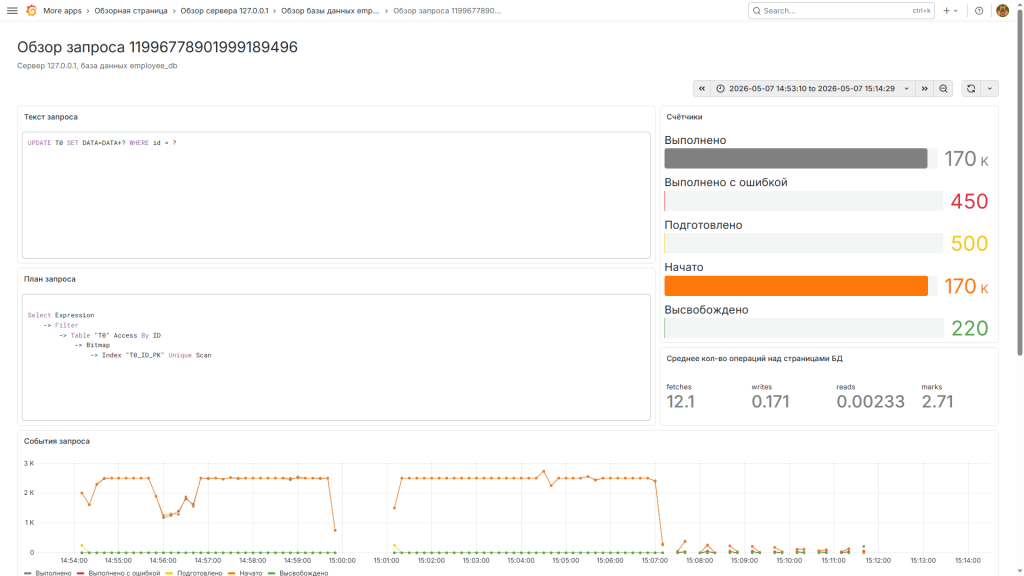1024x576 pixels.
Task: Click the subtitle Сервер 127.0.0.1, база данных employee_db
Action: tap(97, 66)
